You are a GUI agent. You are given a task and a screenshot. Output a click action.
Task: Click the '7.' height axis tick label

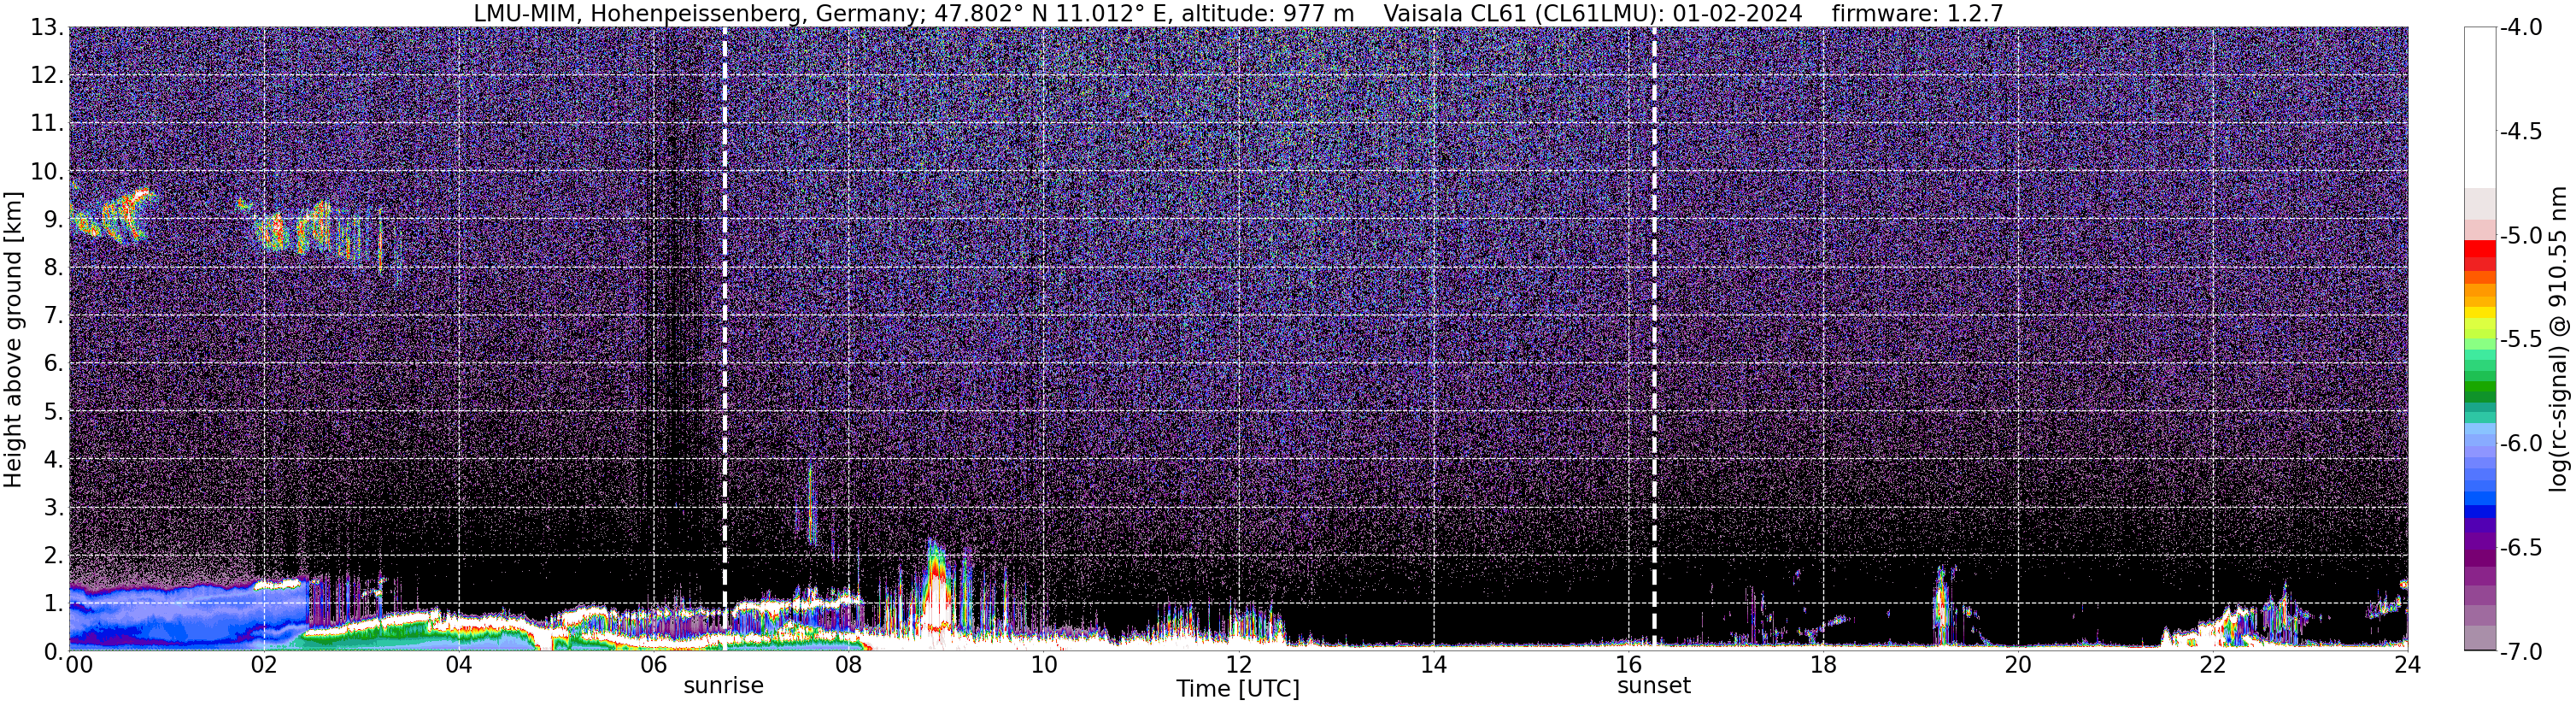pos(53,315)
